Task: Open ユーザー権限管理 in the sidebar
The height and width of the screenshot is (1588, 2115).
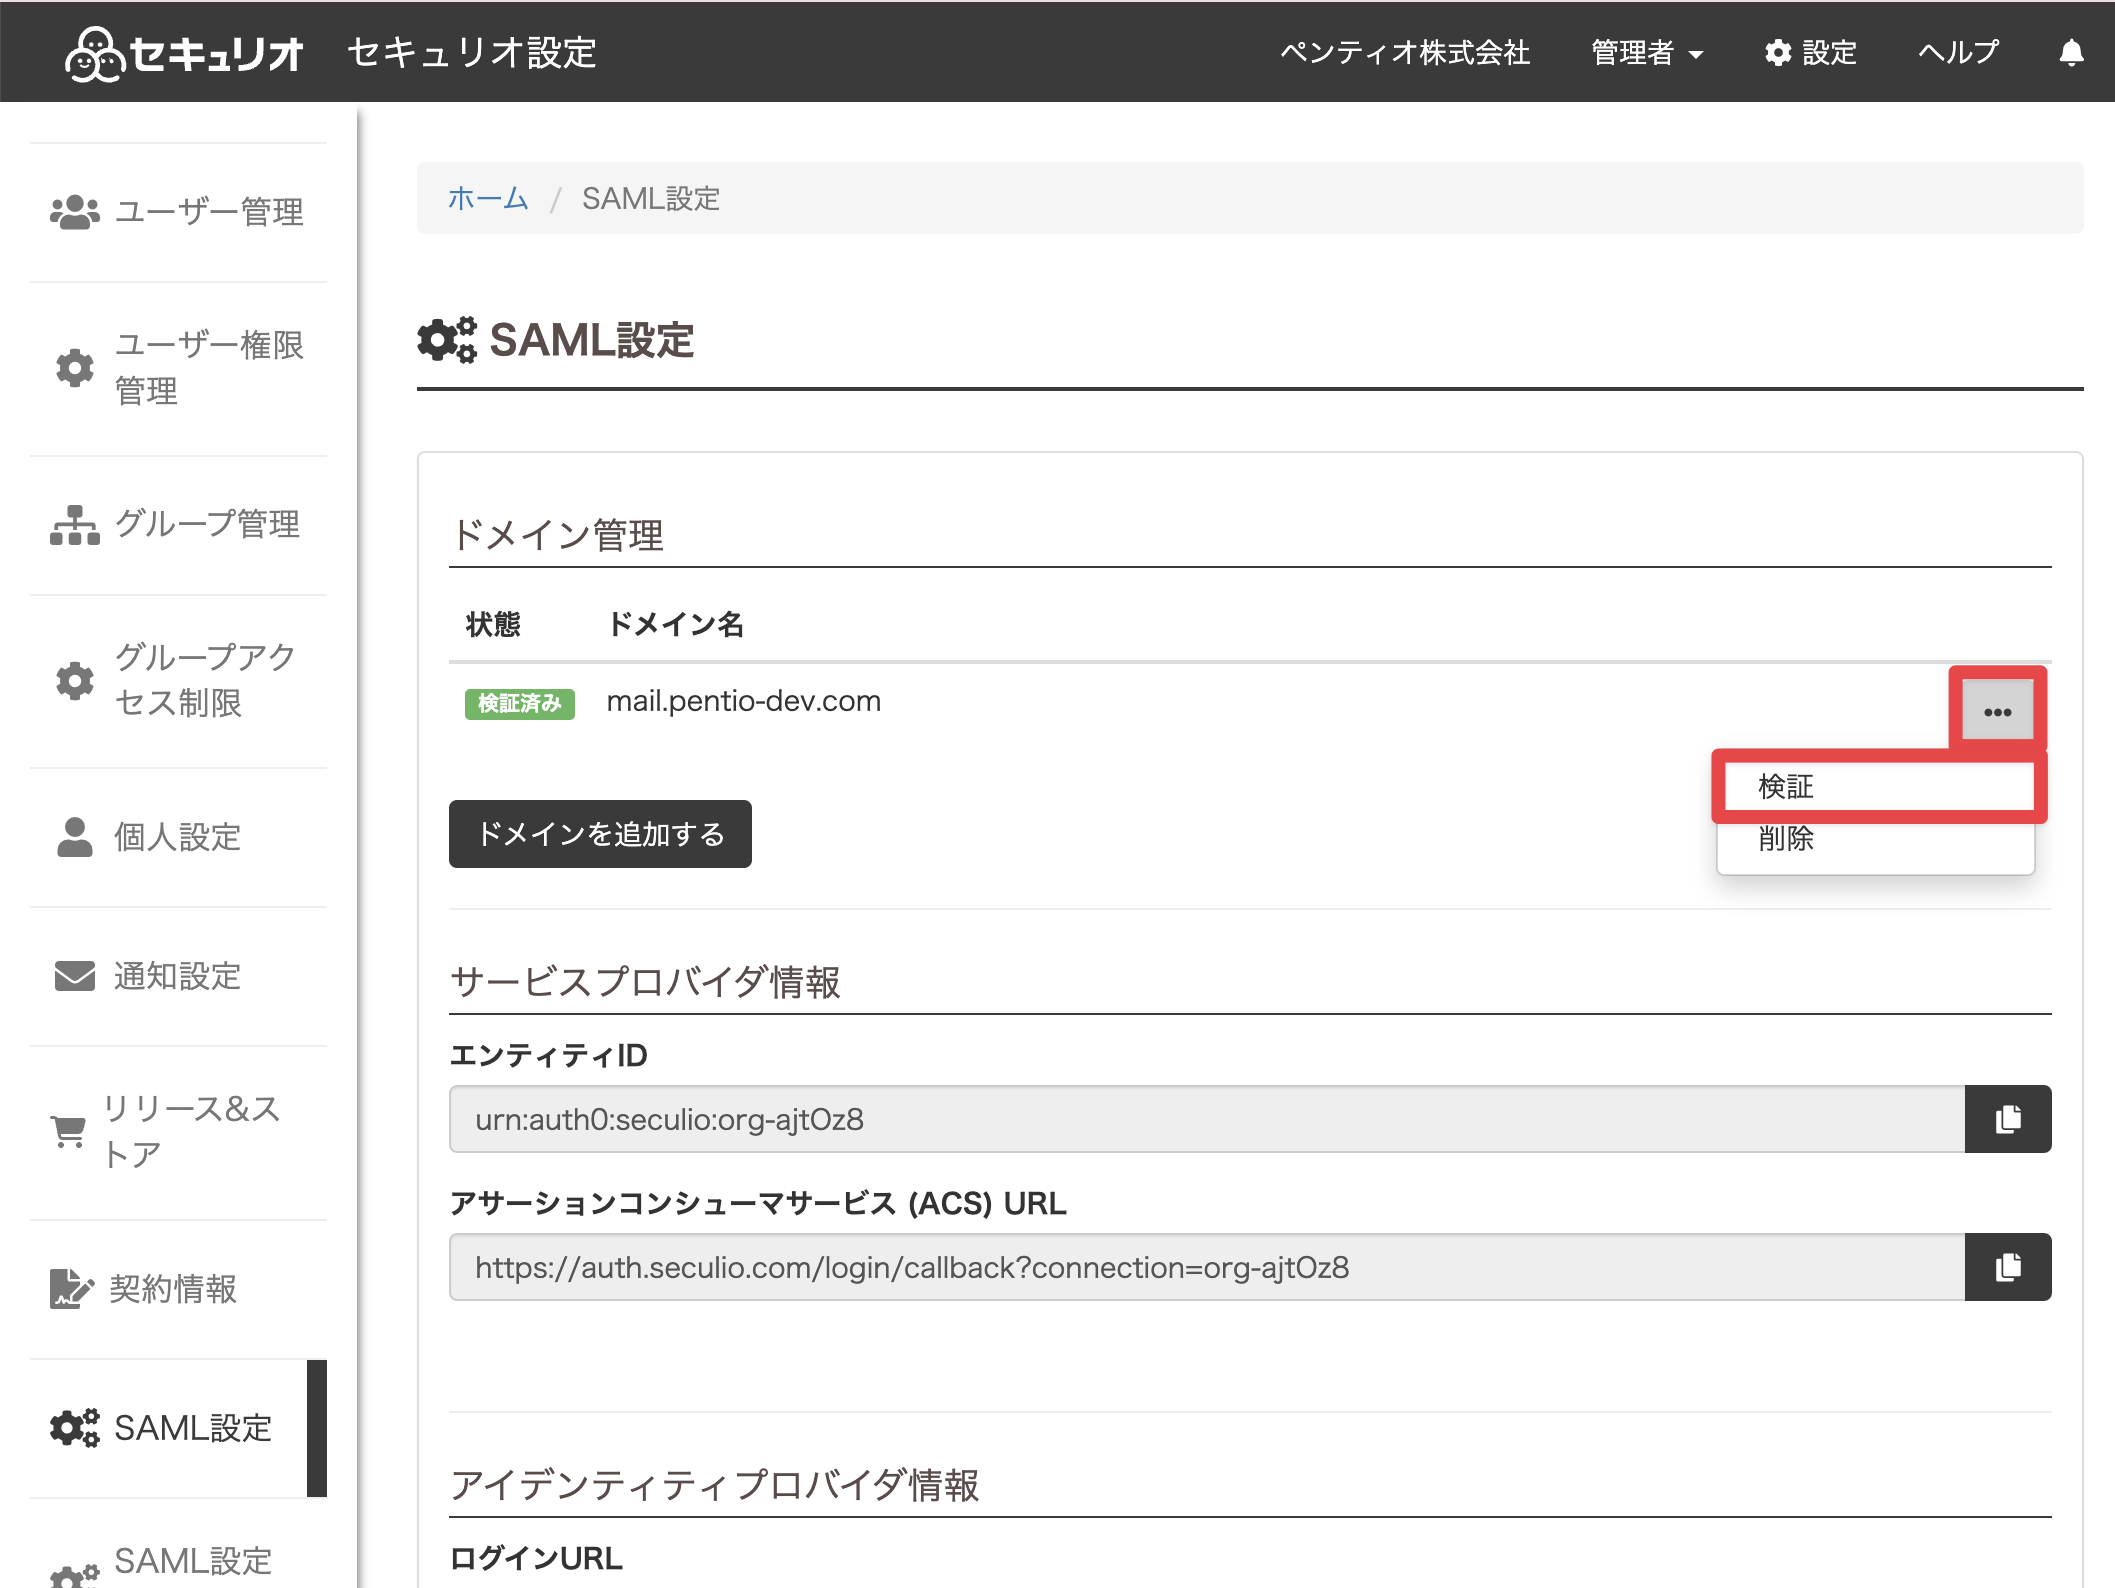Action: pyautogui.click(x=178, y=368)
